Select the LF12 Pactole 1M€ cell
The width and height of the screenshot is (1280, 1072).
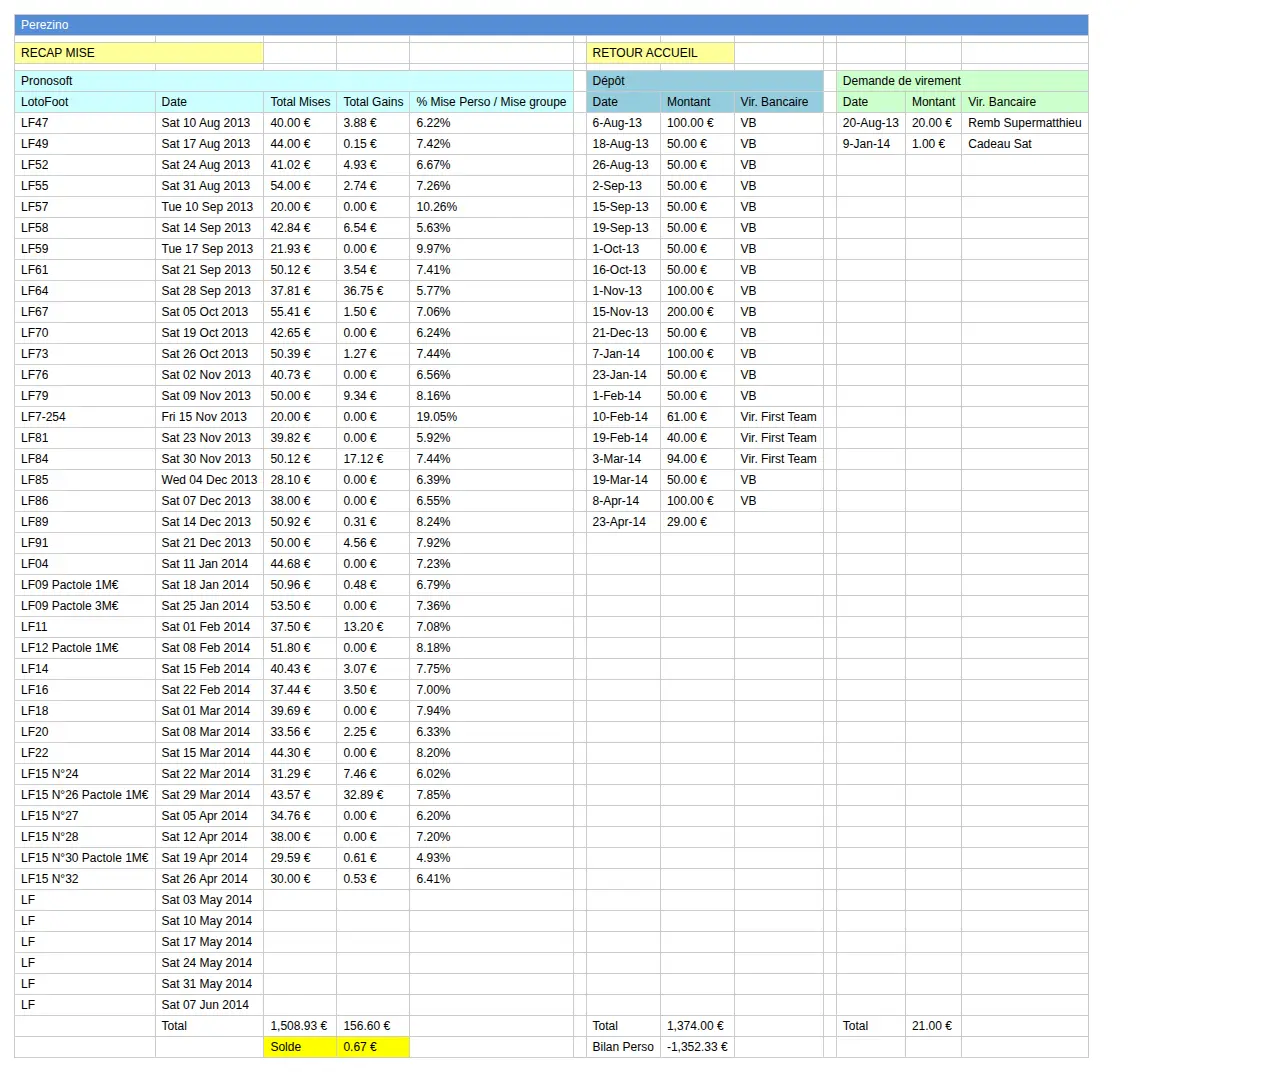85,648
